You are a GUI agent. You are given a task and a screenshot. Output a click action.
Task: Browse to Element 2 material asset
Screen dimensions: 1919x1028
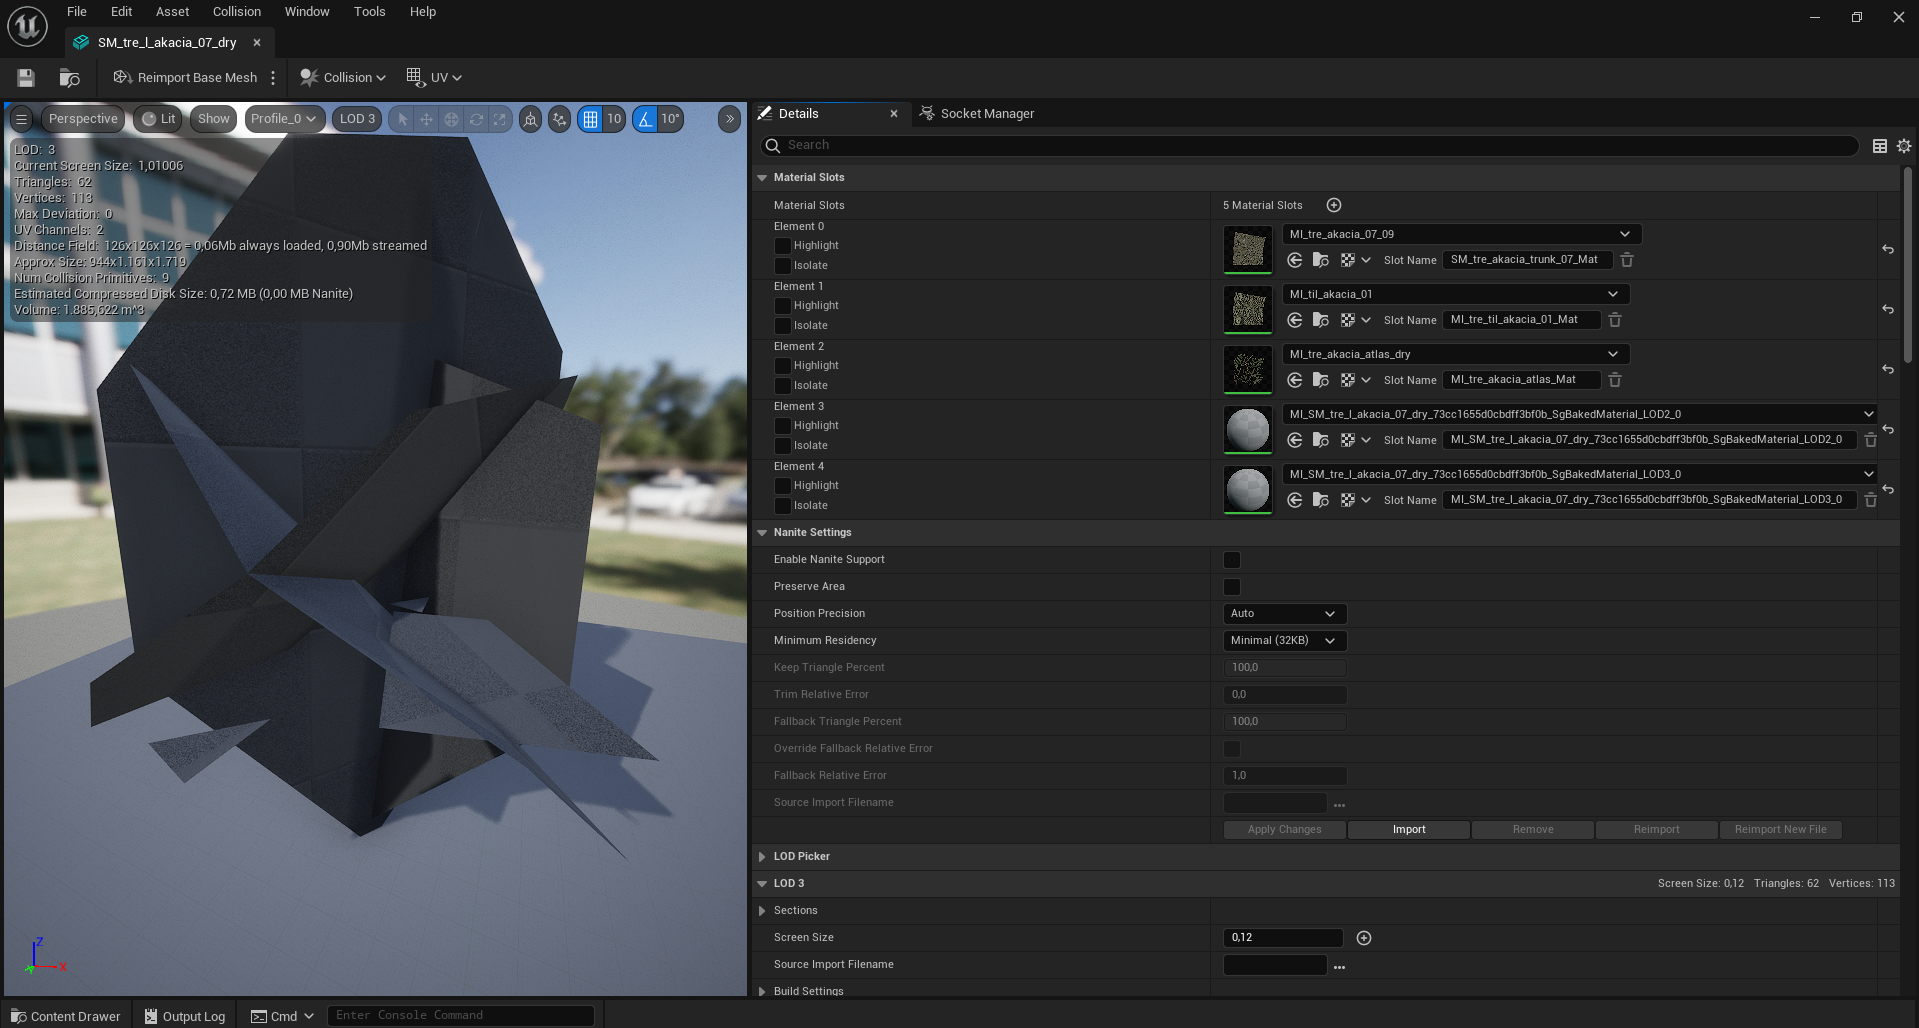1321,380
